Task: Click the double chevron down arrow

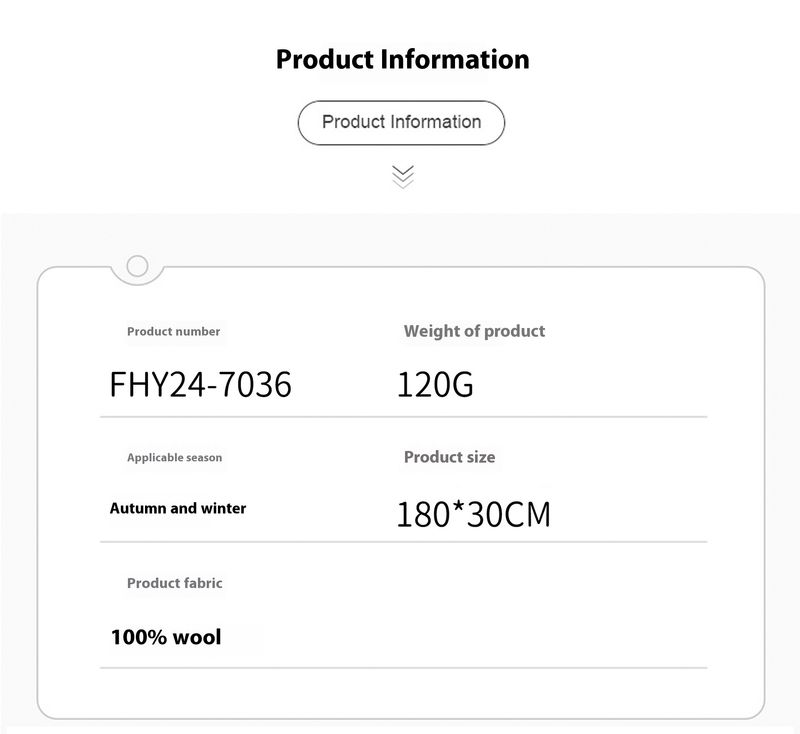Action: (x=402, y=177)
